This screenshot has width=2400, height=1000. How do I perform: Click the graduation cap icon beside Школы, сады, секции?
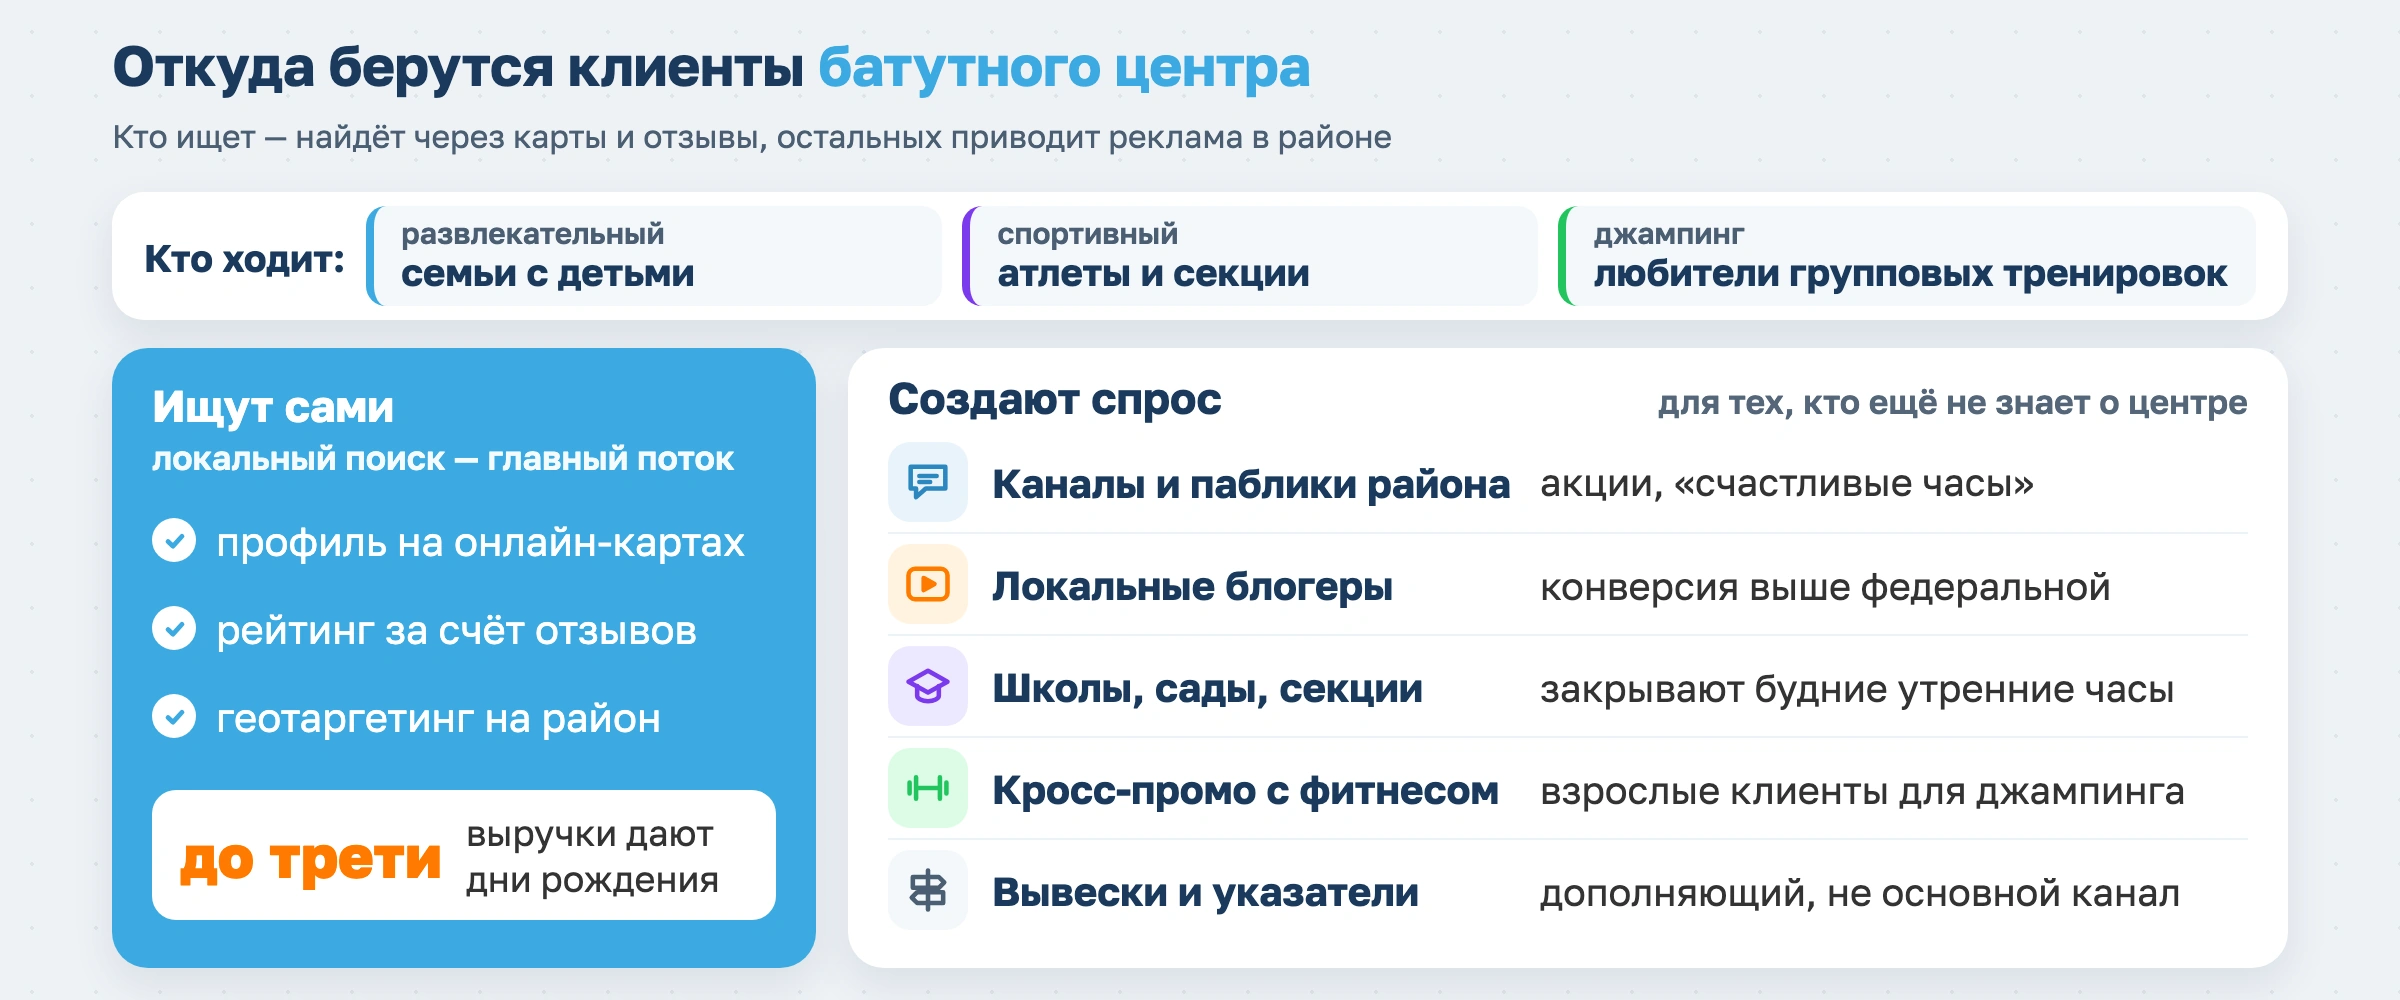(928, 686)
